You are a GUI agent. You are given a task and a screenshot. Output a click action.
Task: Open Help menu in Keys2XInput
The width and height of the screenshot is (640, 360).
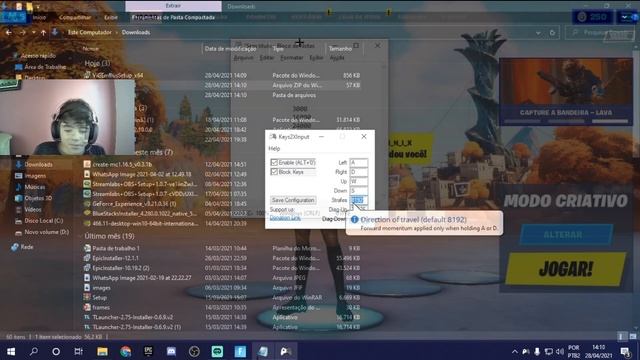pyautogui.click(x=274, y=149)
